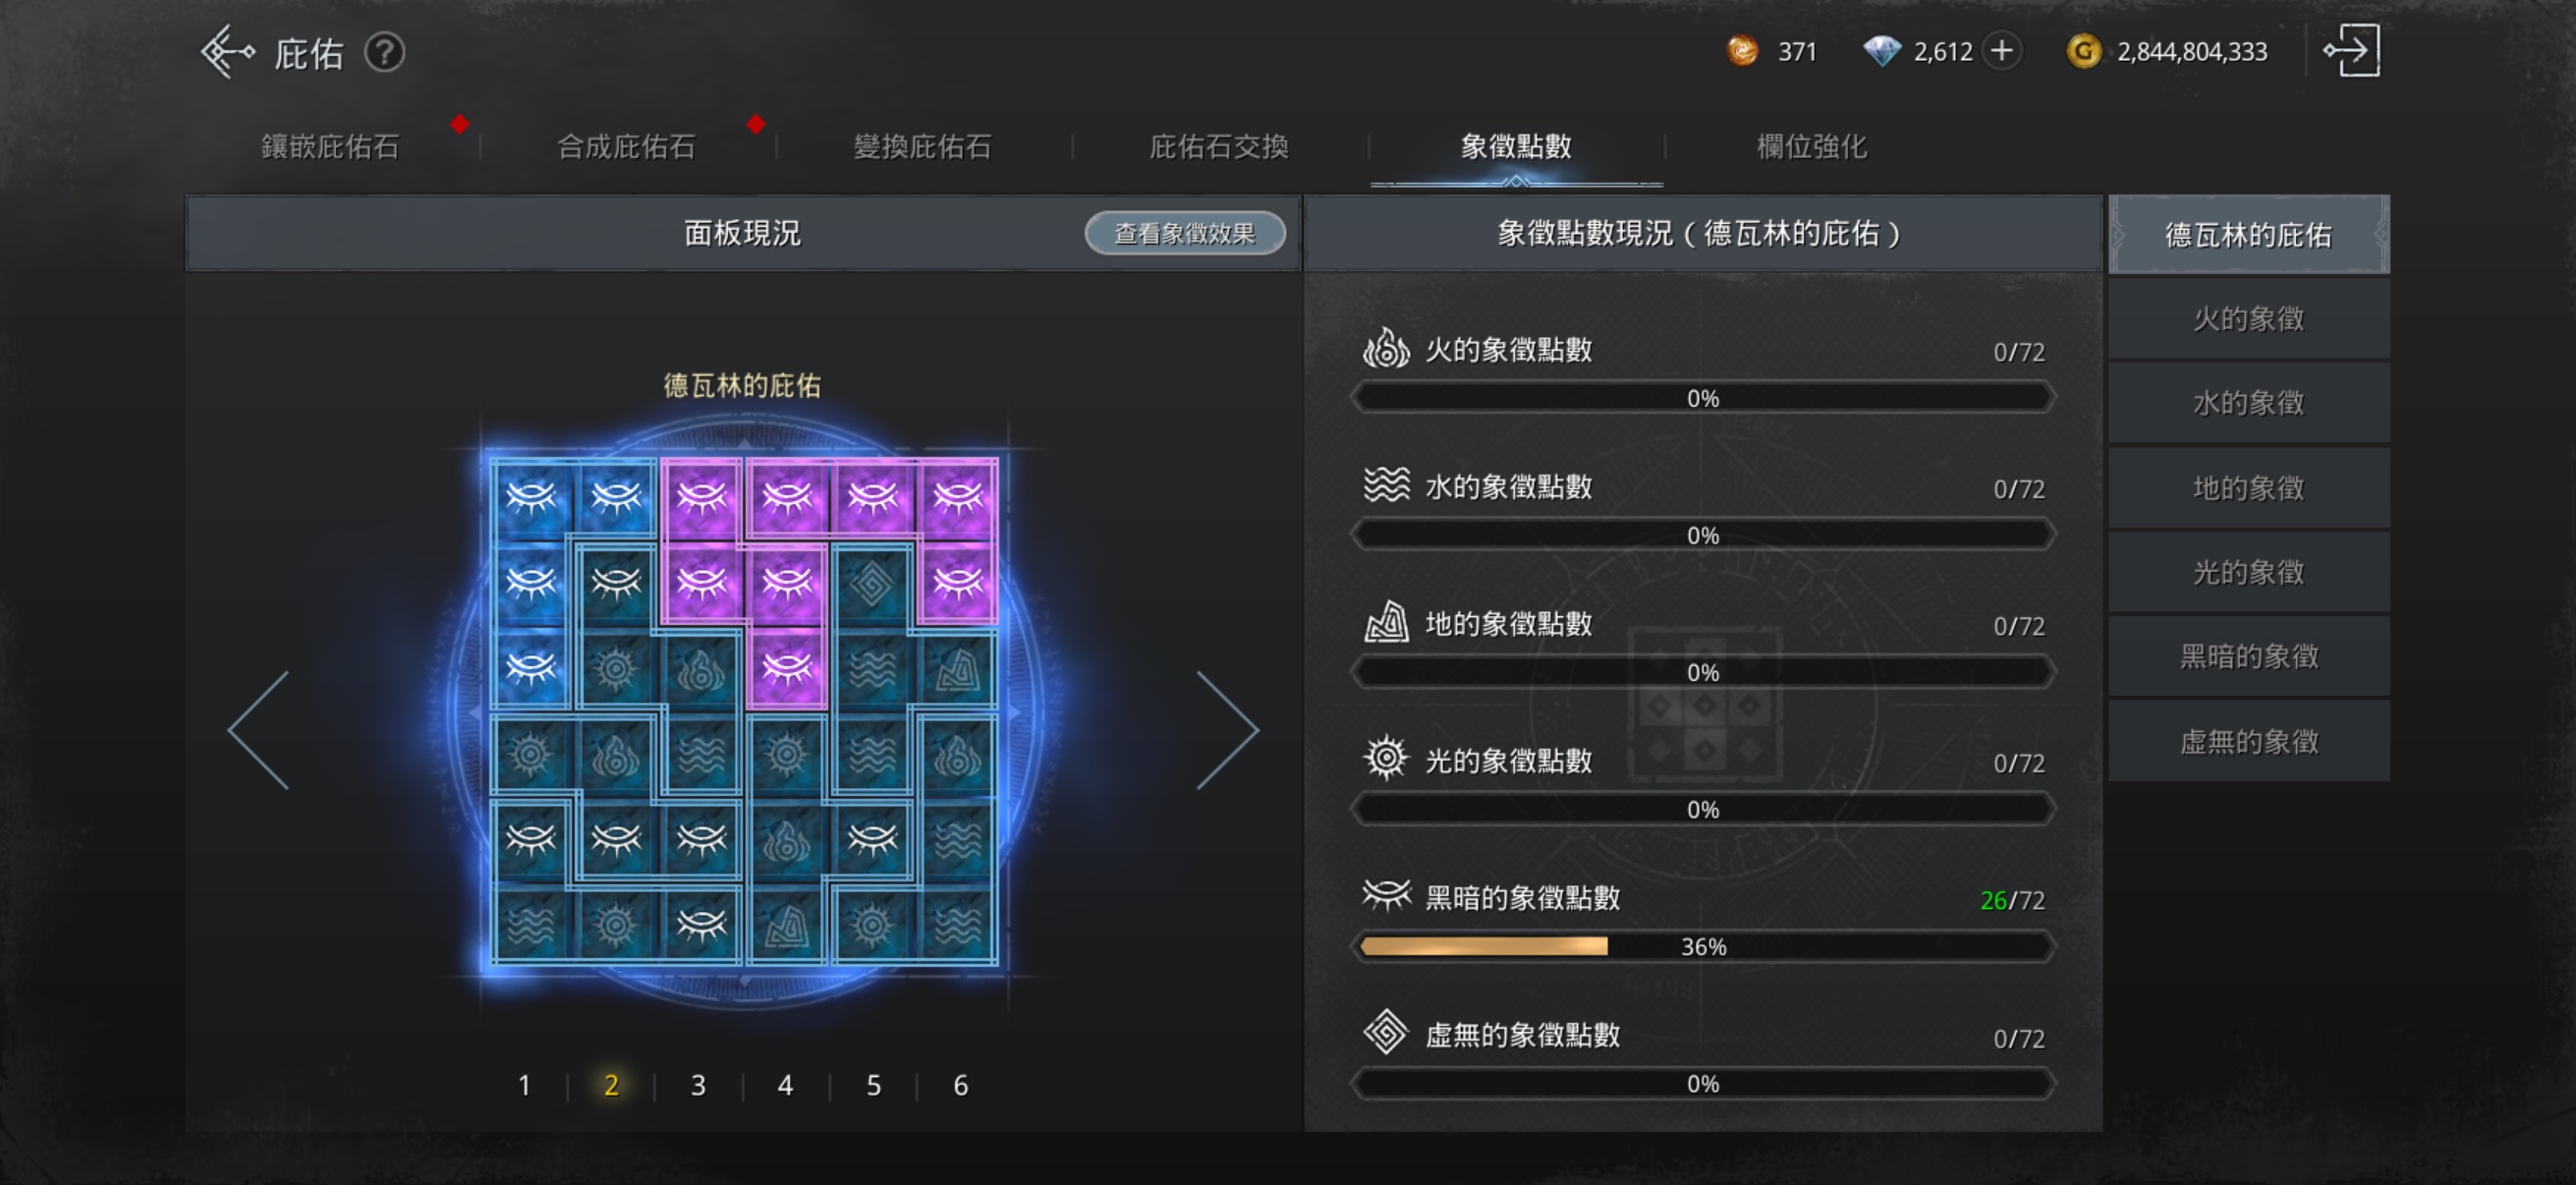Click the exit door icon

(2351, 51)
